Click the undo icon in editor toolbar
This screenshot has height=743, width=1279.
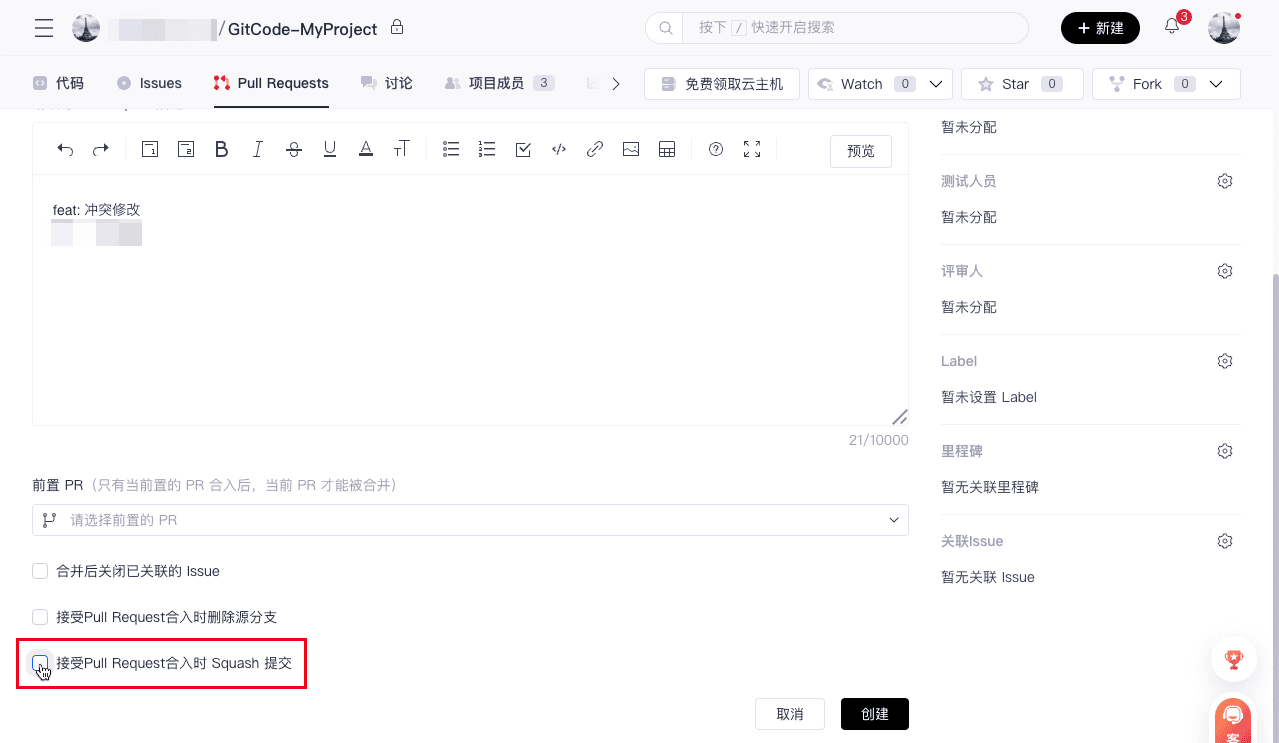65,150
